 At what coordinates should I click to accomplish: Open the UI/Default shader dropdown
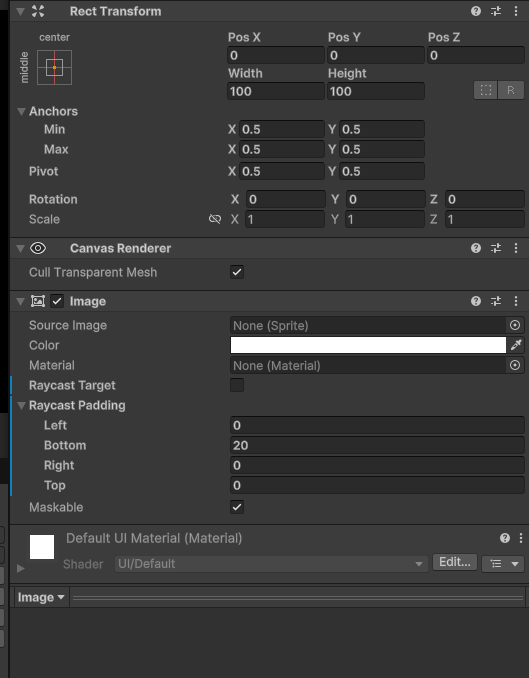click(x=271, y=564)
